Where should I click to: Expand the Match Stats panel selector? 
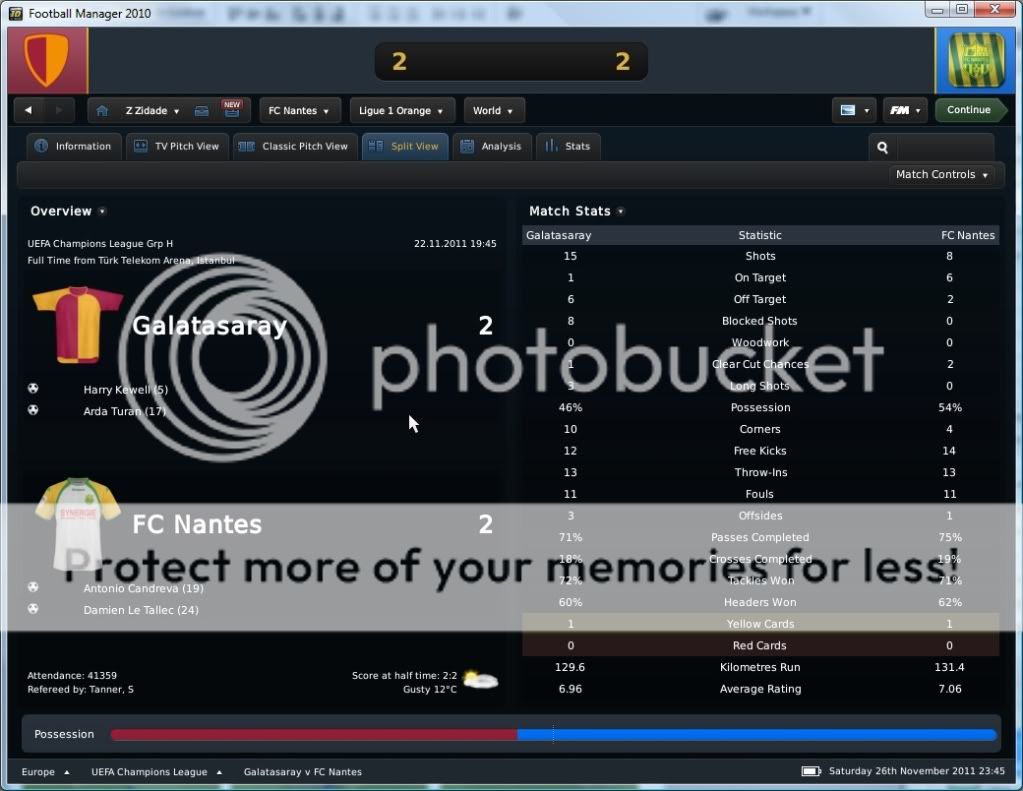point(621,212)
